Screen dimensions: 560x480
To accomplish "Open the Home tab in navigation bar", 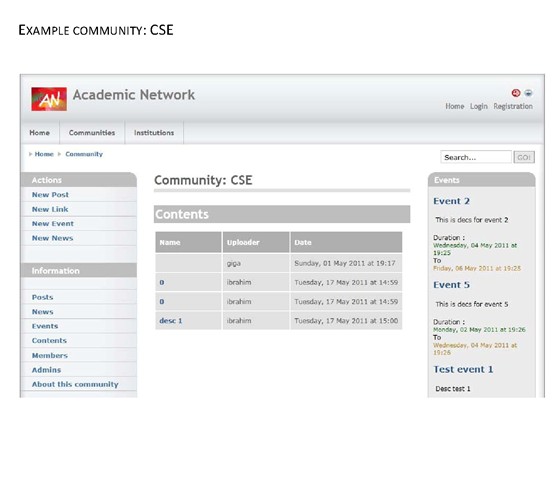I will point(40,132).
